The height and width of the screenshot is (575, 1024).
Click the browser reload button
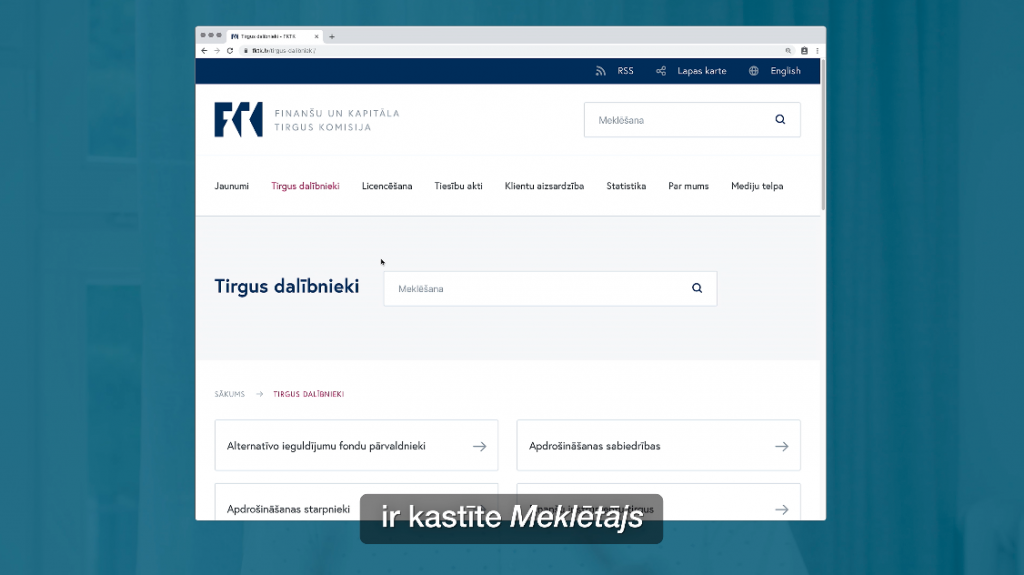(230, 50)
